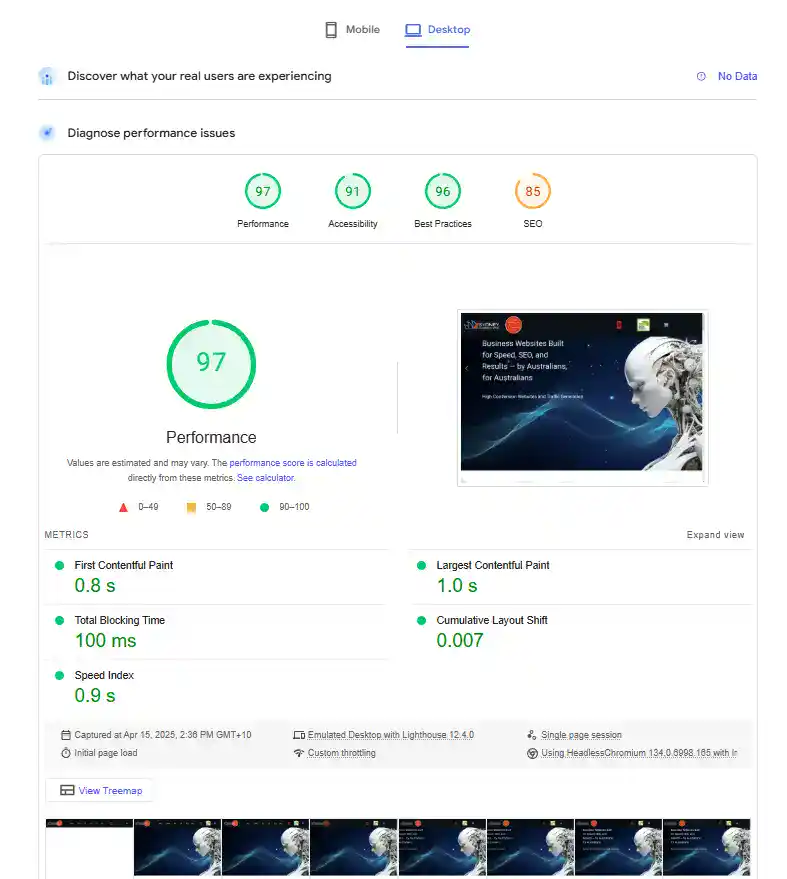Screen dimensions: 787x879
Task: Open Using HeadlessChromium 134 details
Action: (x=639, y=753)
